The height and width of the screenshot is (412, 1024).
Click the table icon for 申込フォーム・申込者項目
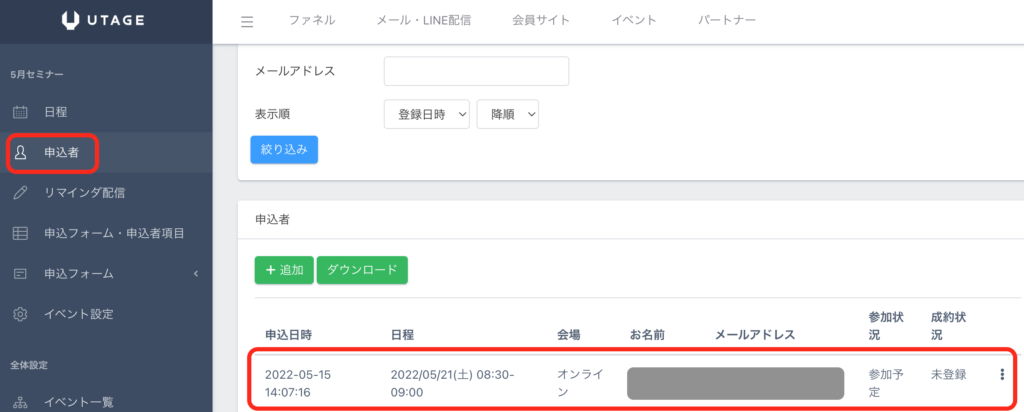pos(20,233)
